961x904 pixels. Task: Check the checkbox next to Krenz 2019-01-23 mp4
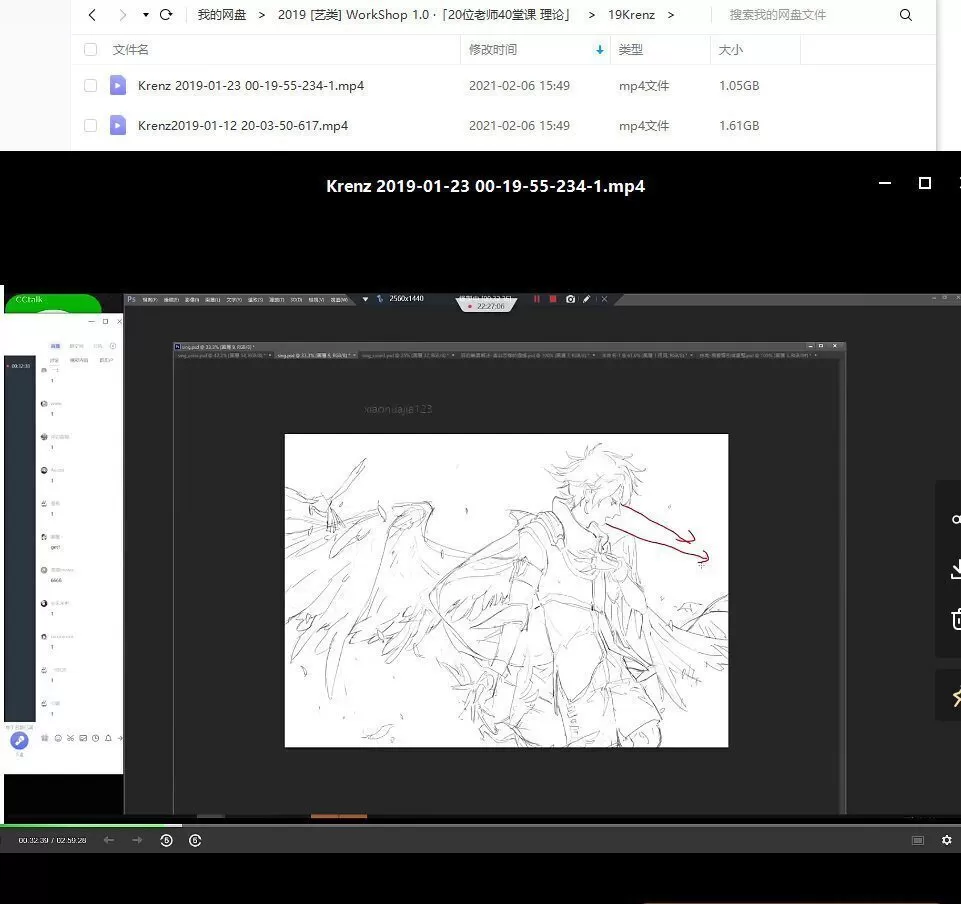point(90,85)
